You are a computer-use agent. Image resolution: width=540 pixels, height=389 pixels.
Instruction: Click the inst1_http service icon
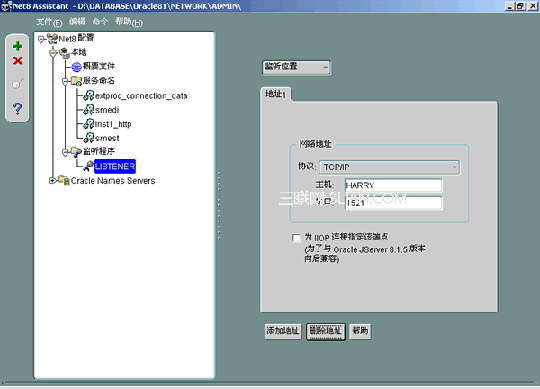[x=89, y=124]
